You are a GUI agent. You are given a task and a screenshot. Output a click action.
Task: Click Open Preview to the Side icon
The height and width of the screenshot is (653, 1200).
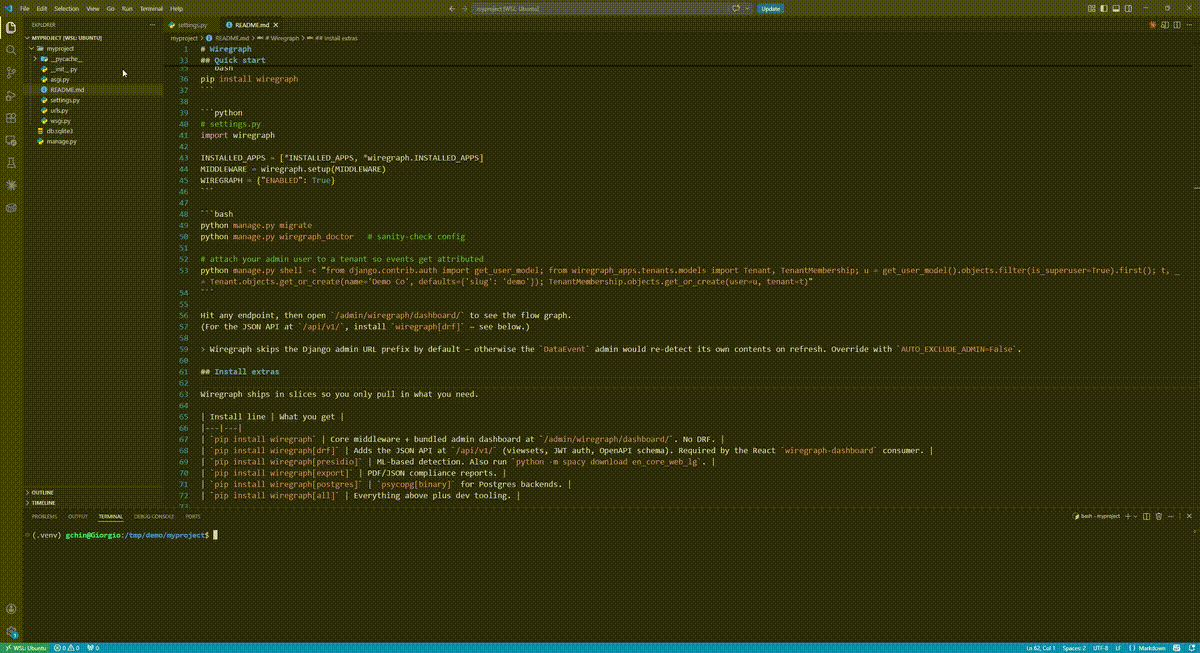[x=1165, y=25]
